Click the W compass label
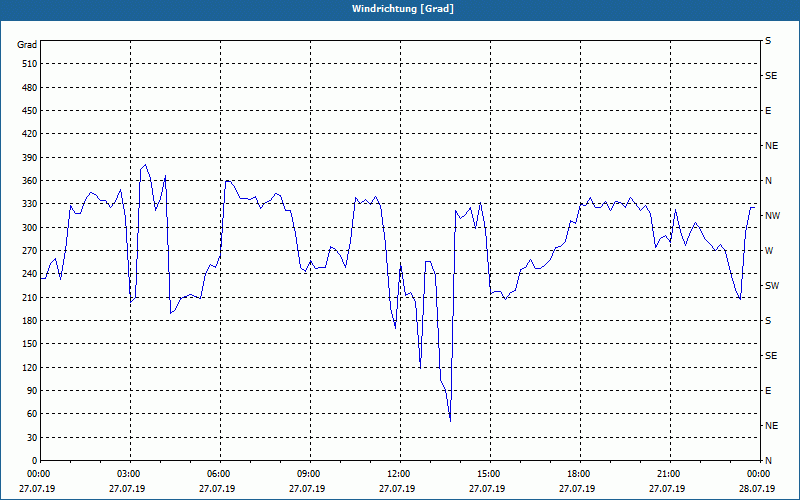This screenshot has width=800, height=500. coord(769,251)
